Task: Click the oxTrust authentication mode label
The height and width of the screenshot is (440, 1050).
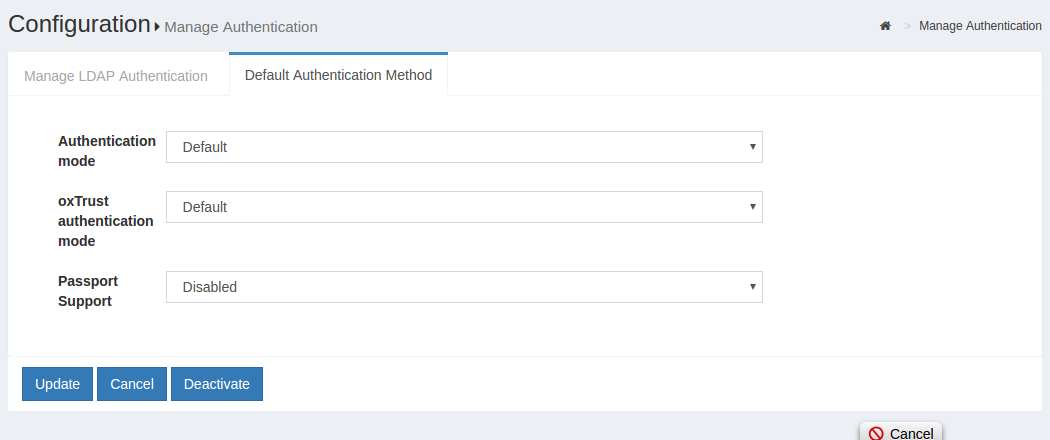Action: click(106, 221)
